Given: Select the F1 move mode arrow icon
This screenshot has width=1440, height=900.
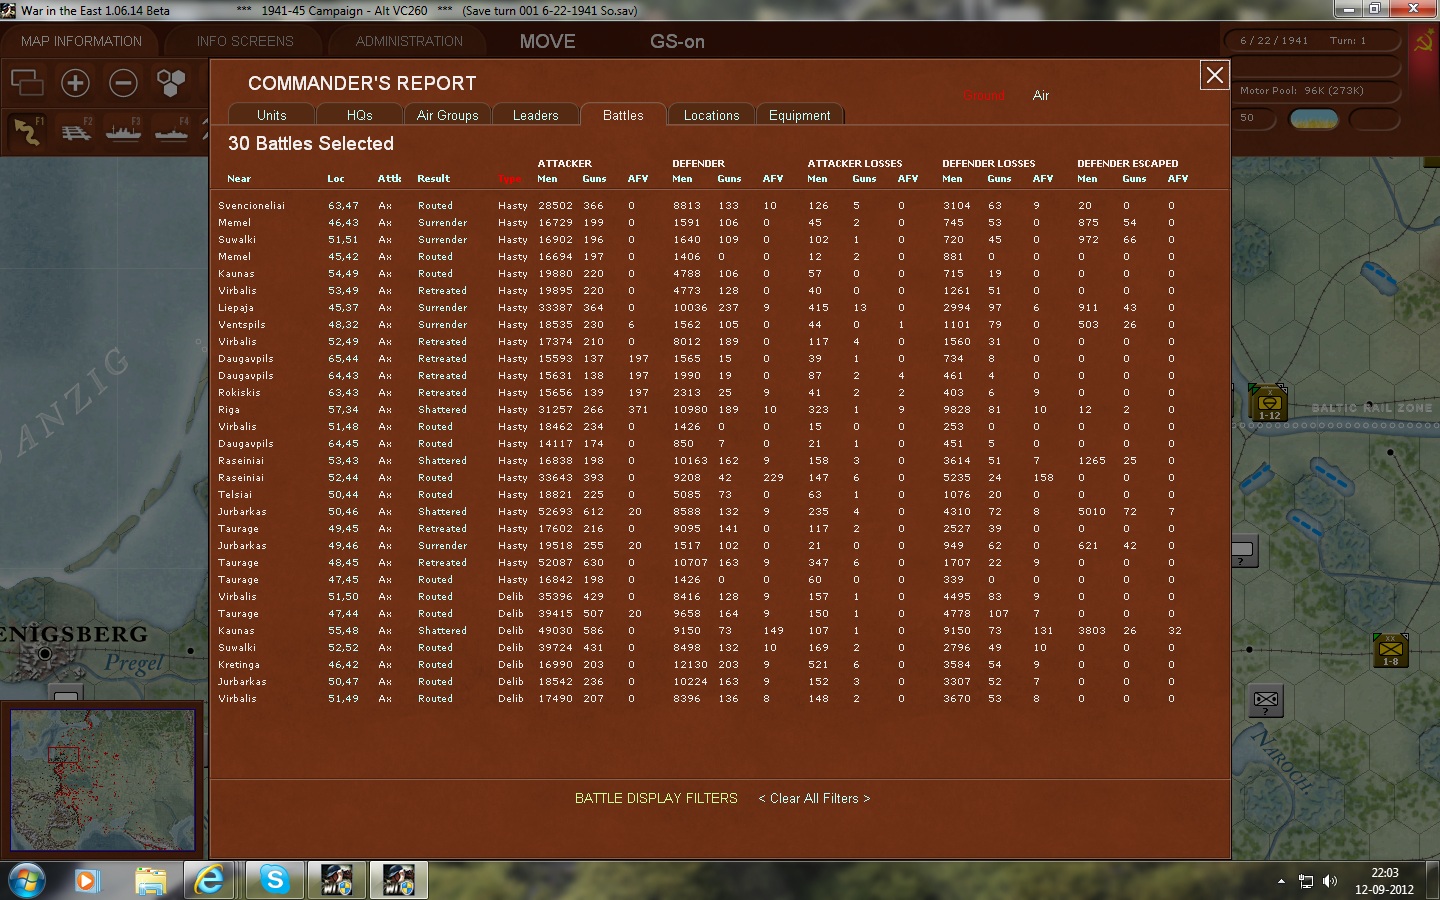Looking at the screenshot, I should pos(28,130).
